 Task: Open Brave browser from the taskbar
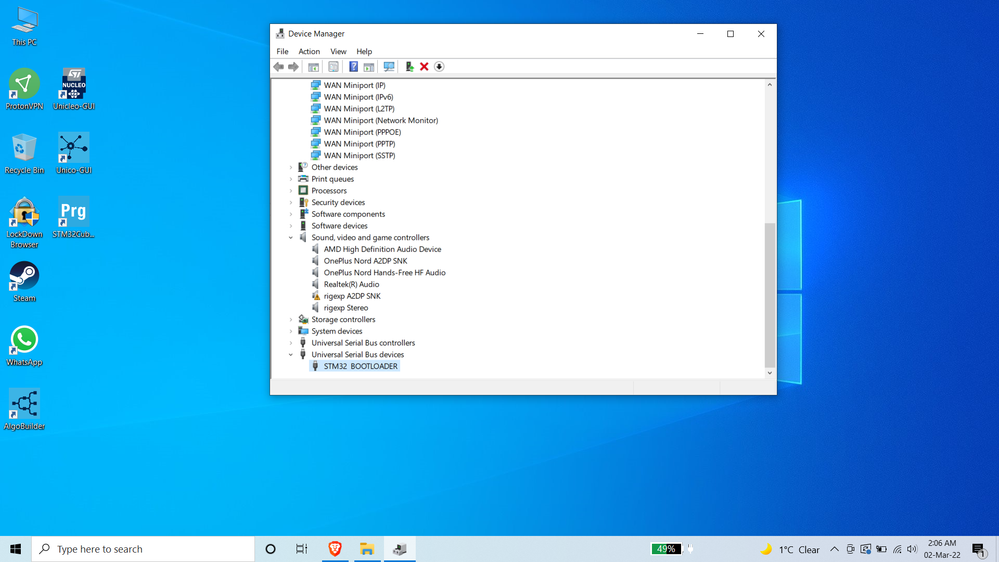(x=335, y=549)
